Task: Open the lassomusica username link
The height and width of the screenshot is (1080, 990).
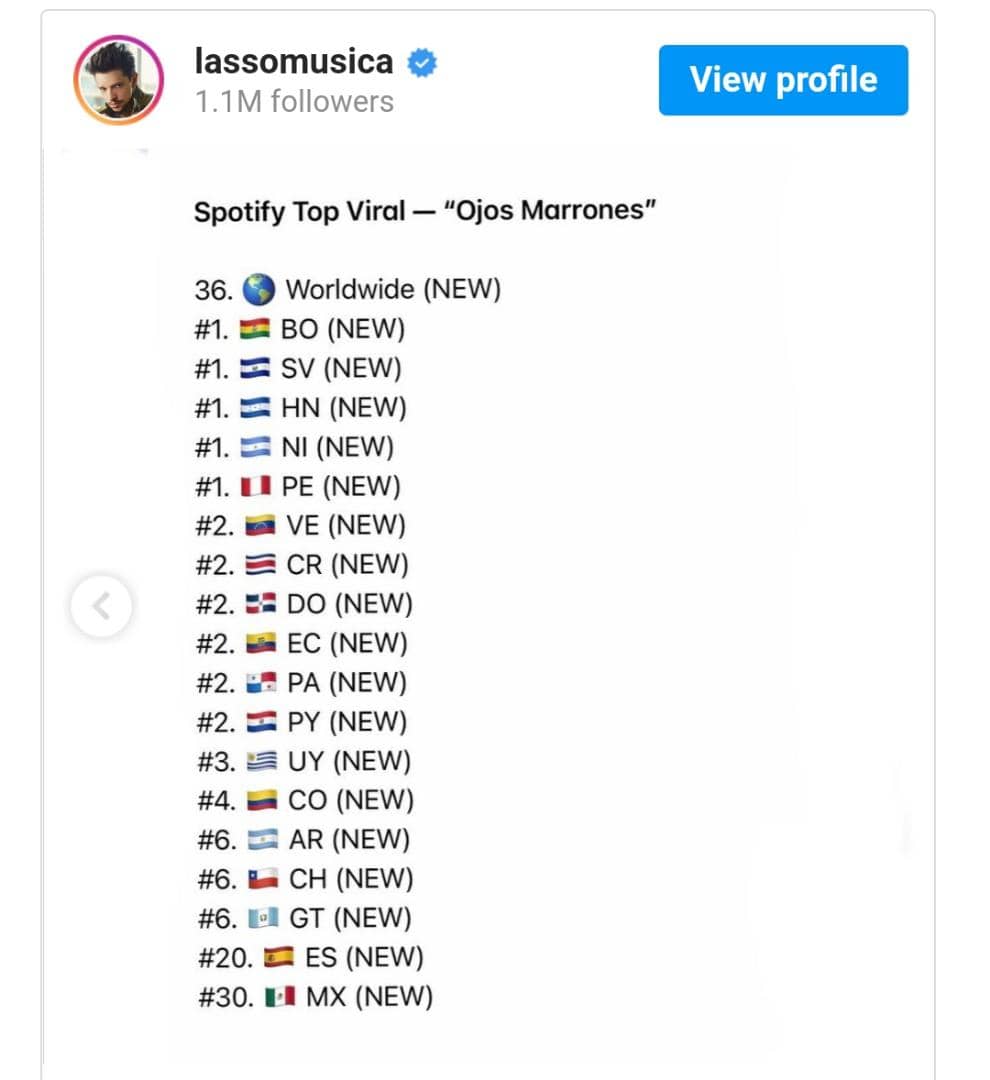Action: 294,61
